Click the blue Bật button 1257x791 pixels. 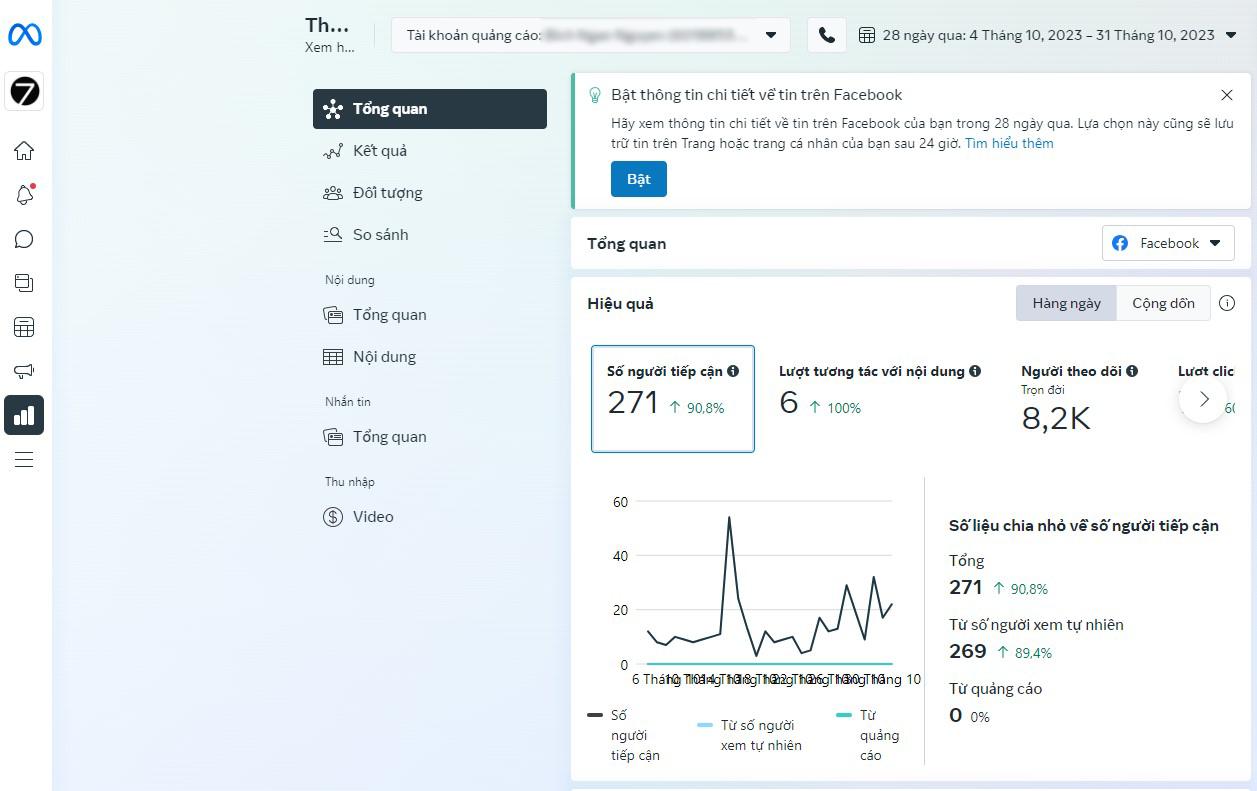coord(638,179)
